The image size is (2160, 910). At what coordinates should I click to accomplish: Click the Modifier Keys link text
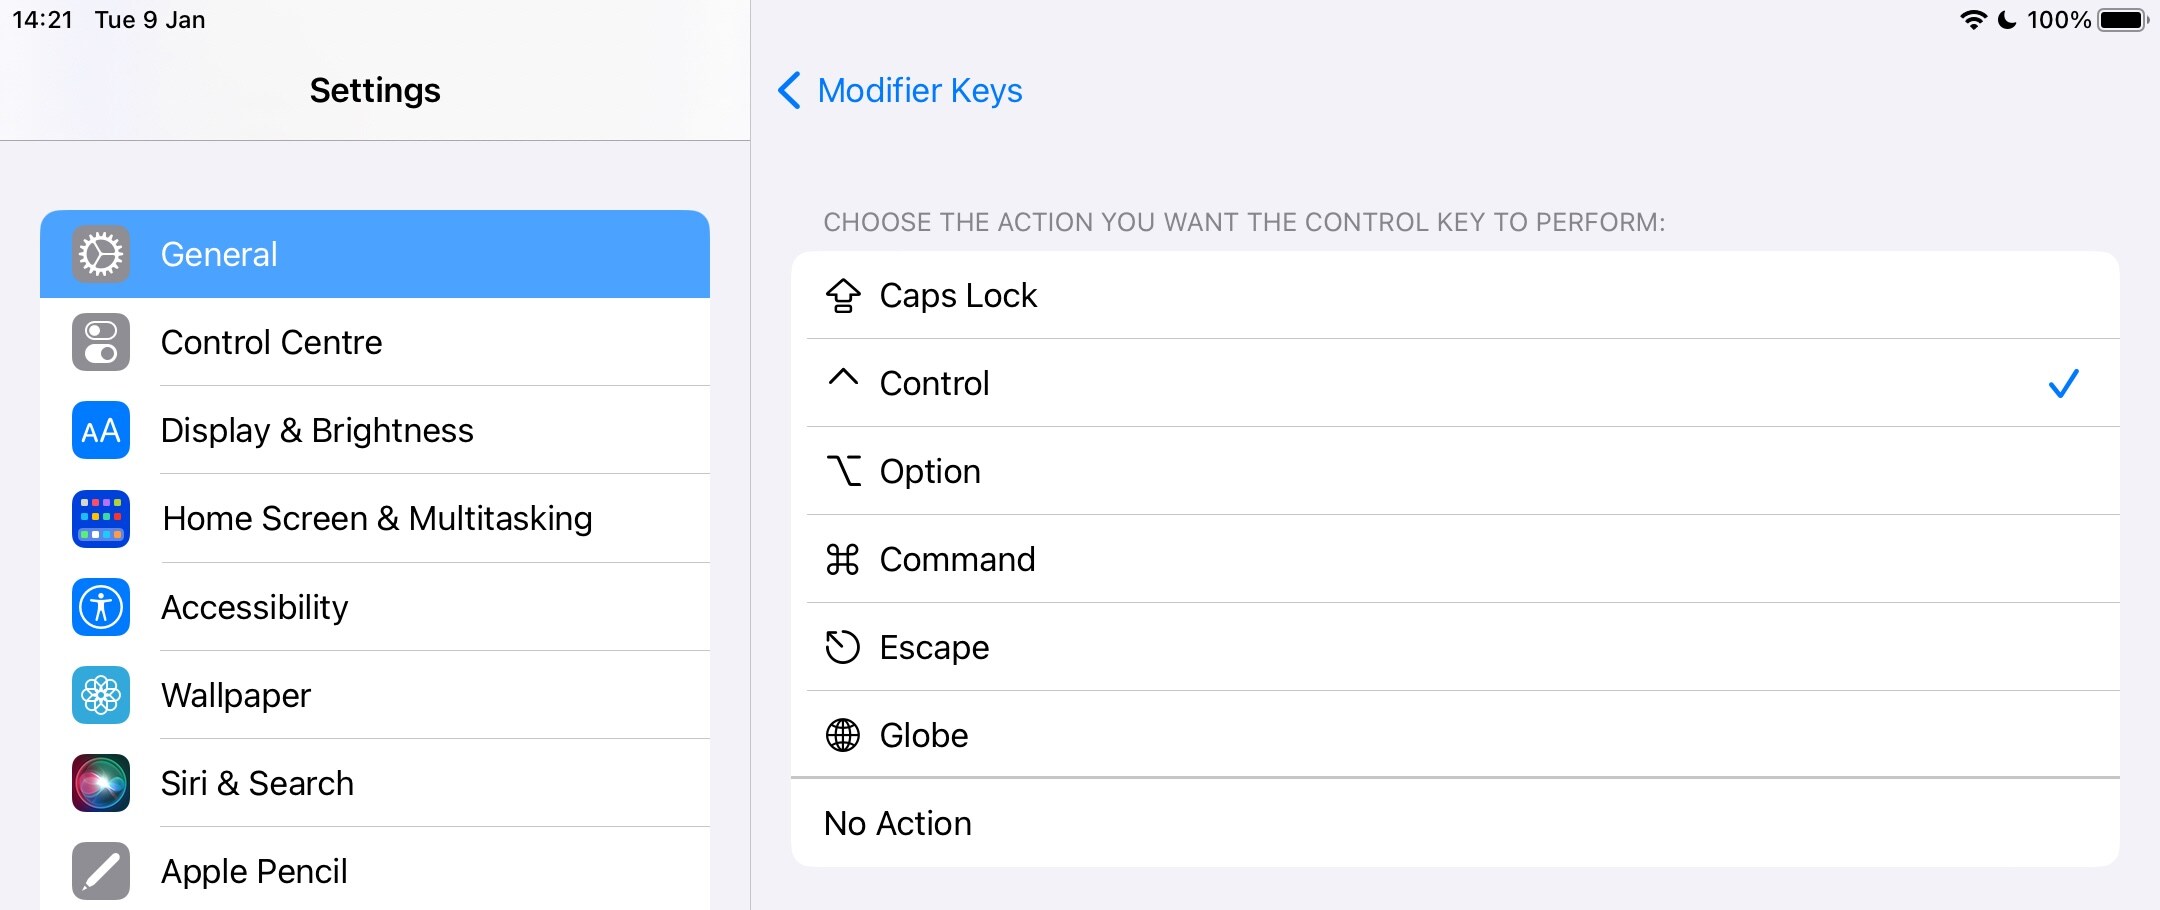tap(919, 90)
